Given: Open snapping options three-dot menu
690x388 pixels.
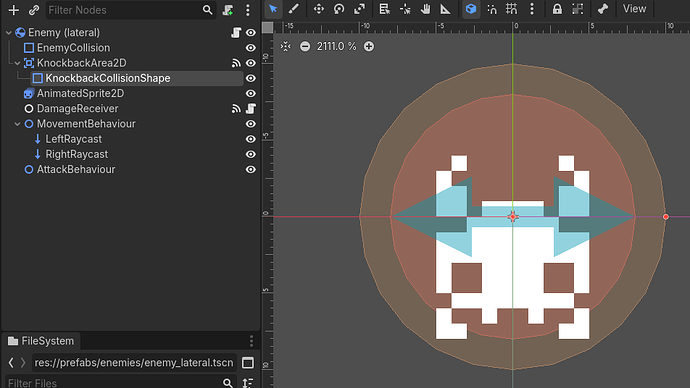Looking at the screenshot, I should (532, 9).
